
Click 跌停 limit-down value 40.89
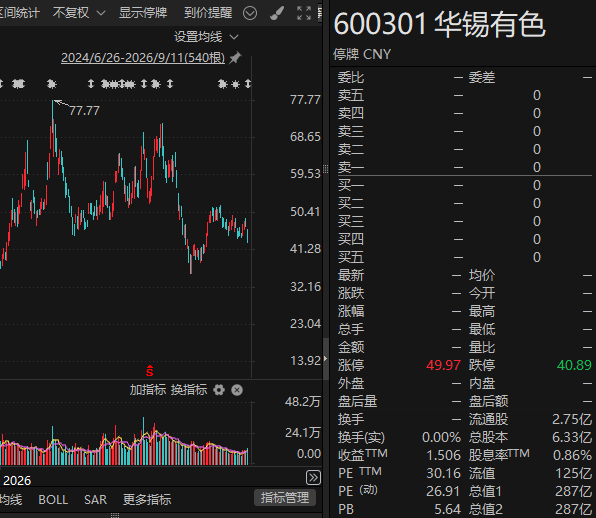(x=574, y=365)
